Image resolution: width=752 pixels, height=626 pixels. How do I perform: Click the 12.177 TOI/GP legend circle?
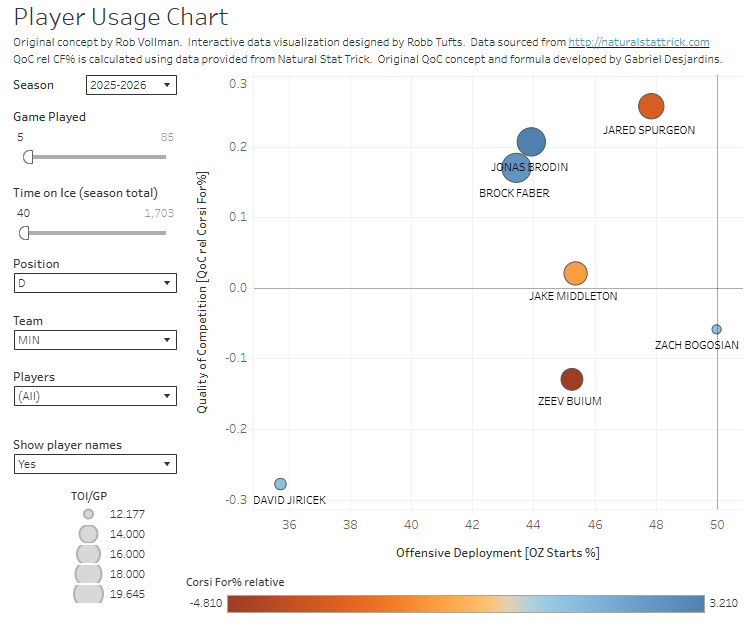89,514
